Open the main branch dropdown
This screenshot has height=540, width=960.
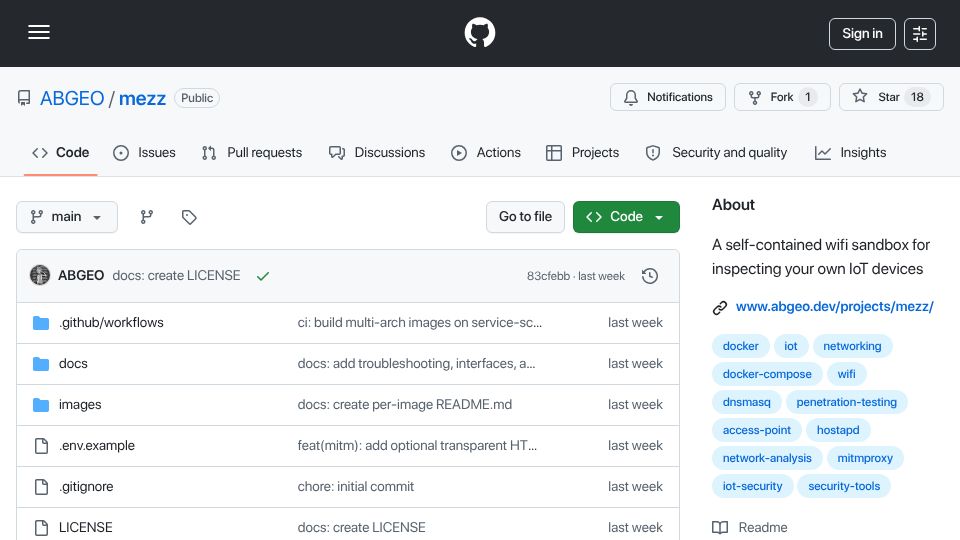coord(67,217)
